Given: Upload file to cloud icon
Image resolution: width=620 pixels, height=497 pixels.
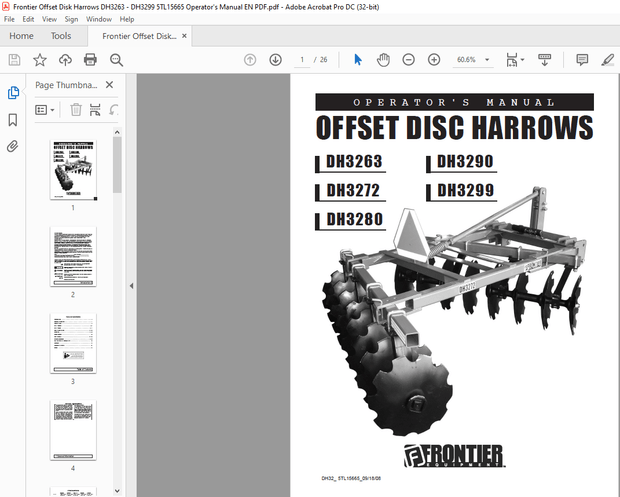Looking at the screenshot, I should click(x=65, y=60).
